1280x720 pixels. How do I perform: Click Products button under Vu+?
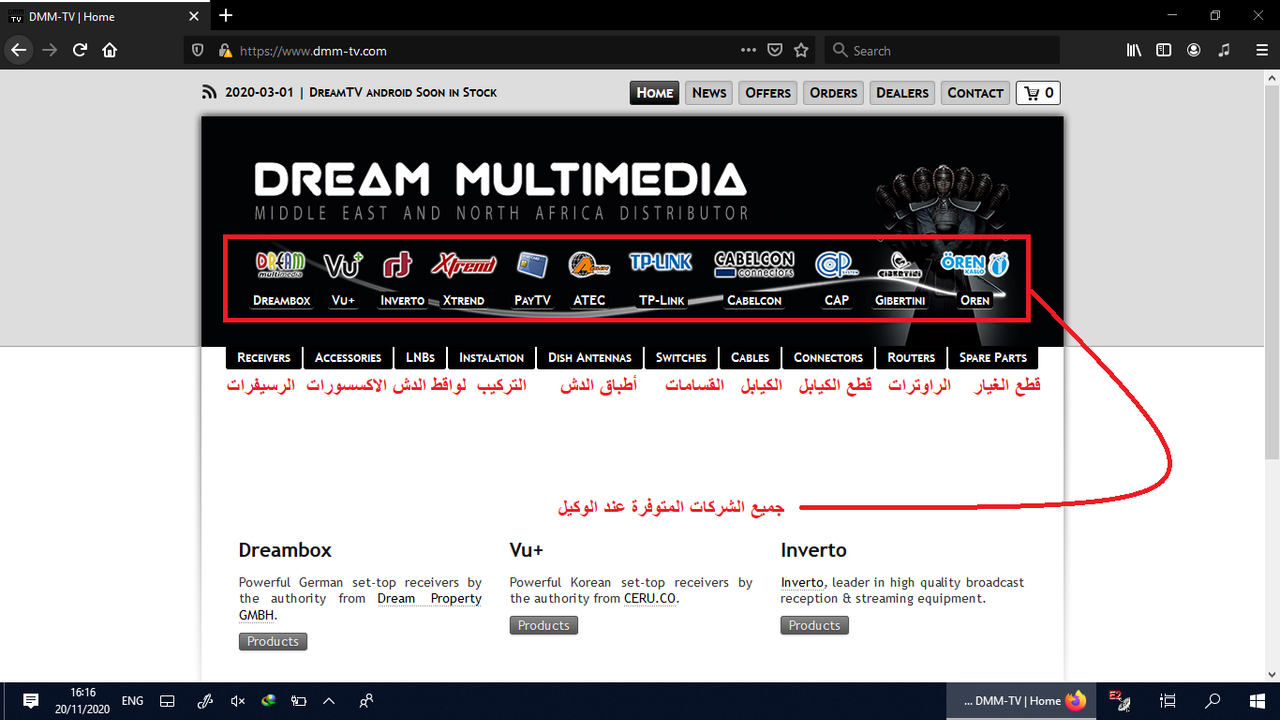(x=544, y=626)
